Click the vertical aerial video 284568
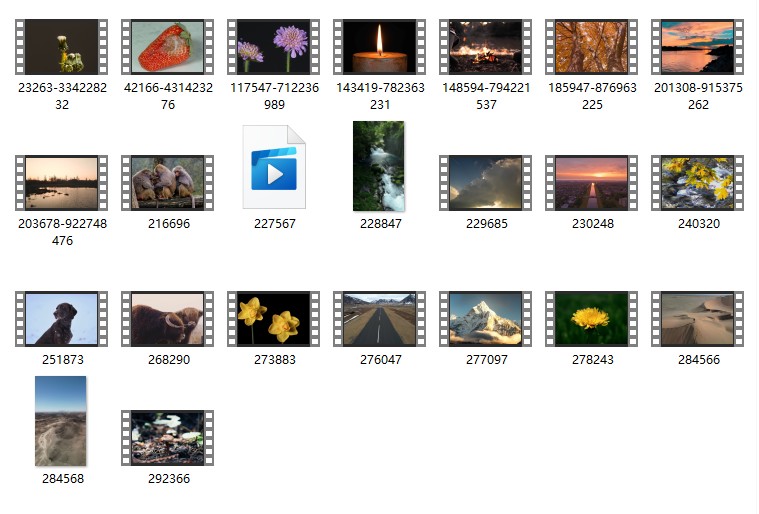The image size is (759, 514). coord(61,421)
